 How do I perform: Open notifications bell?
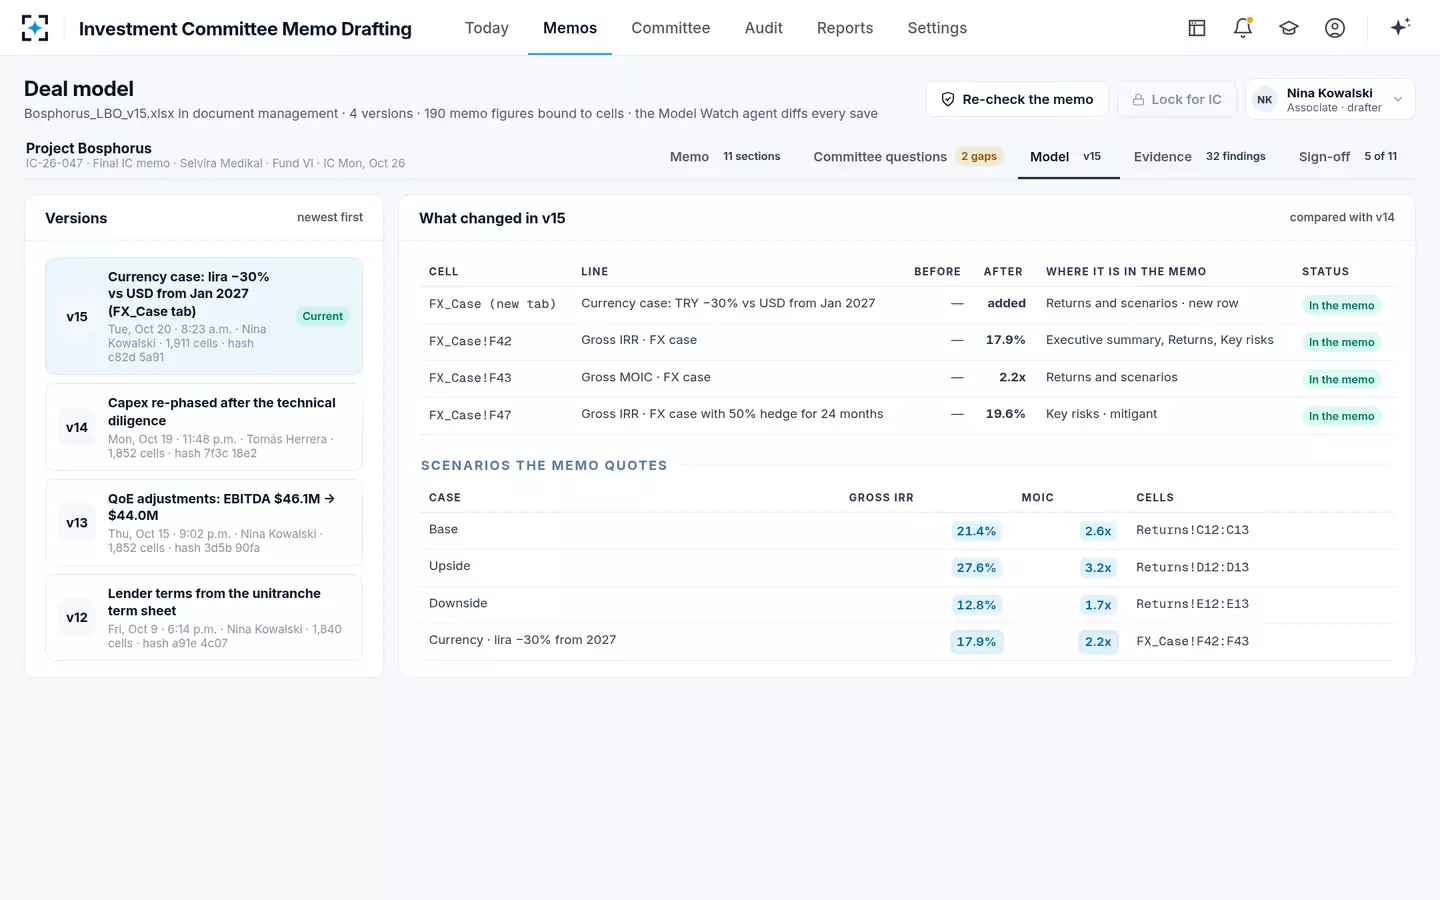point(1243,28)
